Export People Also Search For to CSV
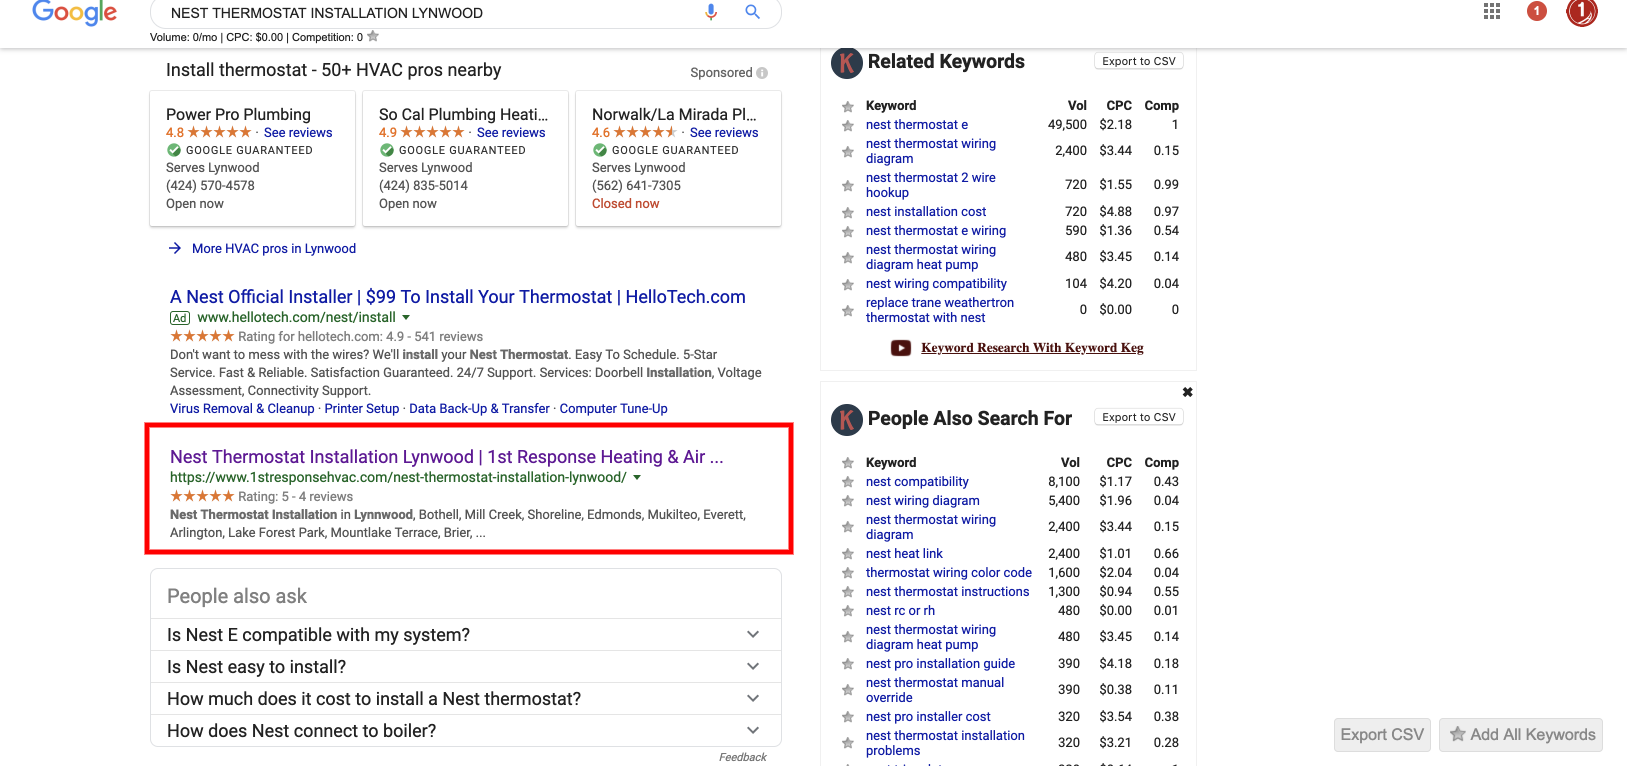Image resolution: width=1627 pixels, height=766 pixels. [1139, 417]
